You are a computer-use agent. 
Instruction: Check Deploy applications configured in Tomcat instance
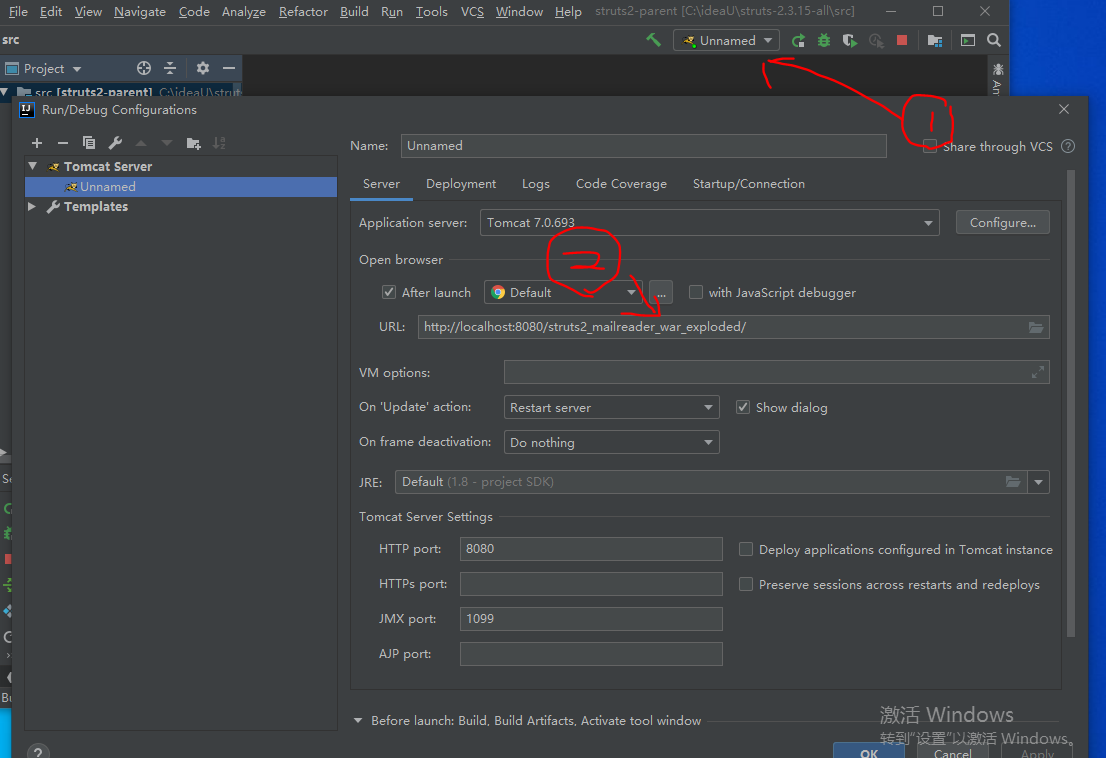coord(746,549)
